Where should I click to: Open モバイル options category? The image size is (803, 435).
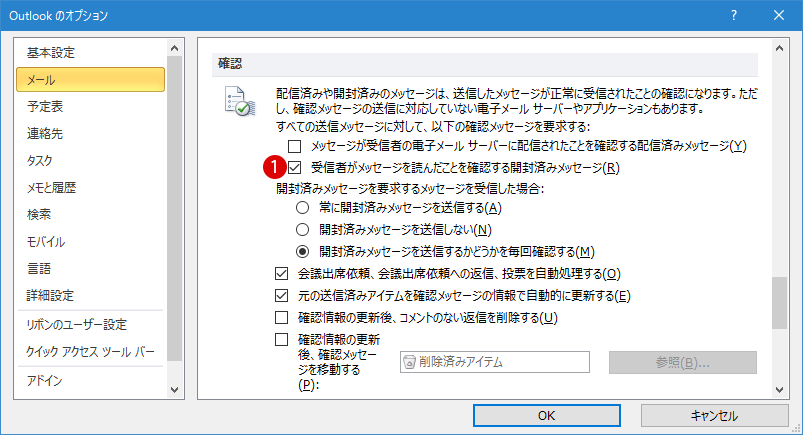(91, 241)
